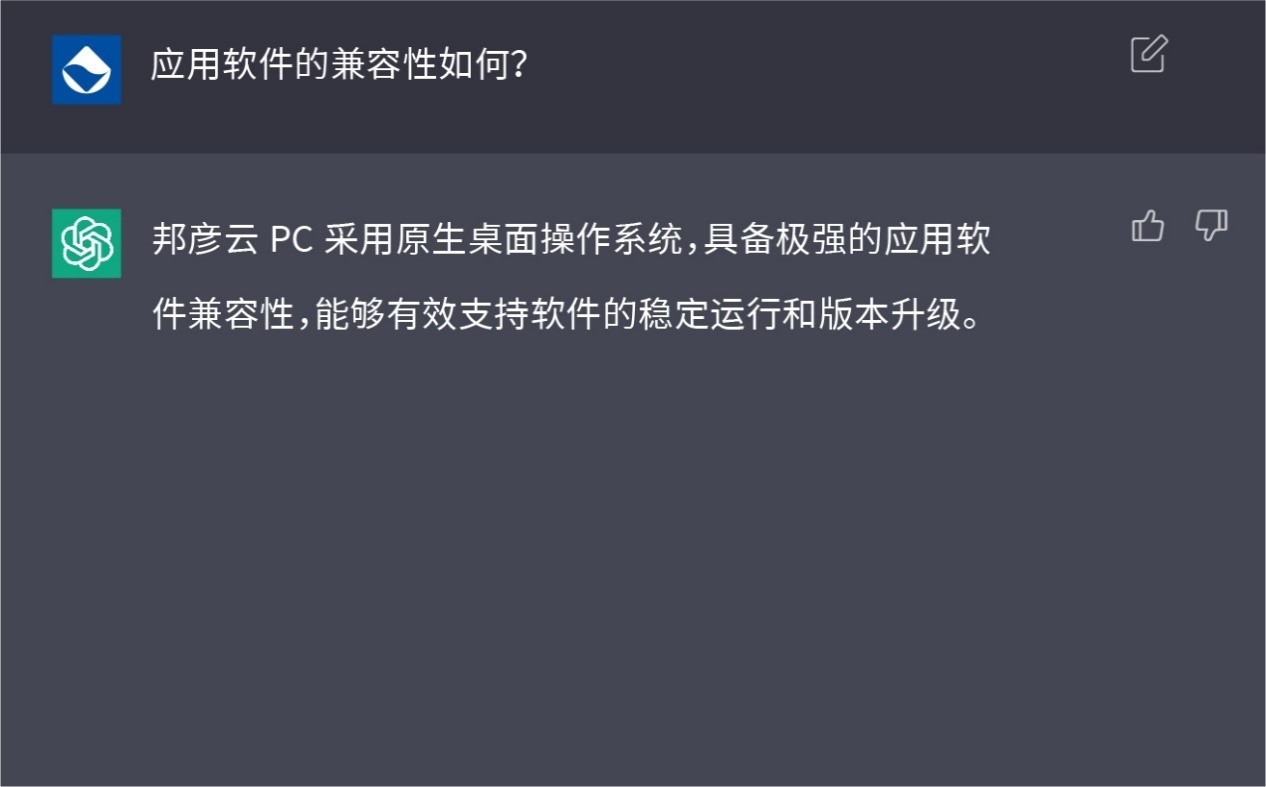Click the user question "应用软件的兼容性如何?"

pos(339,67)
